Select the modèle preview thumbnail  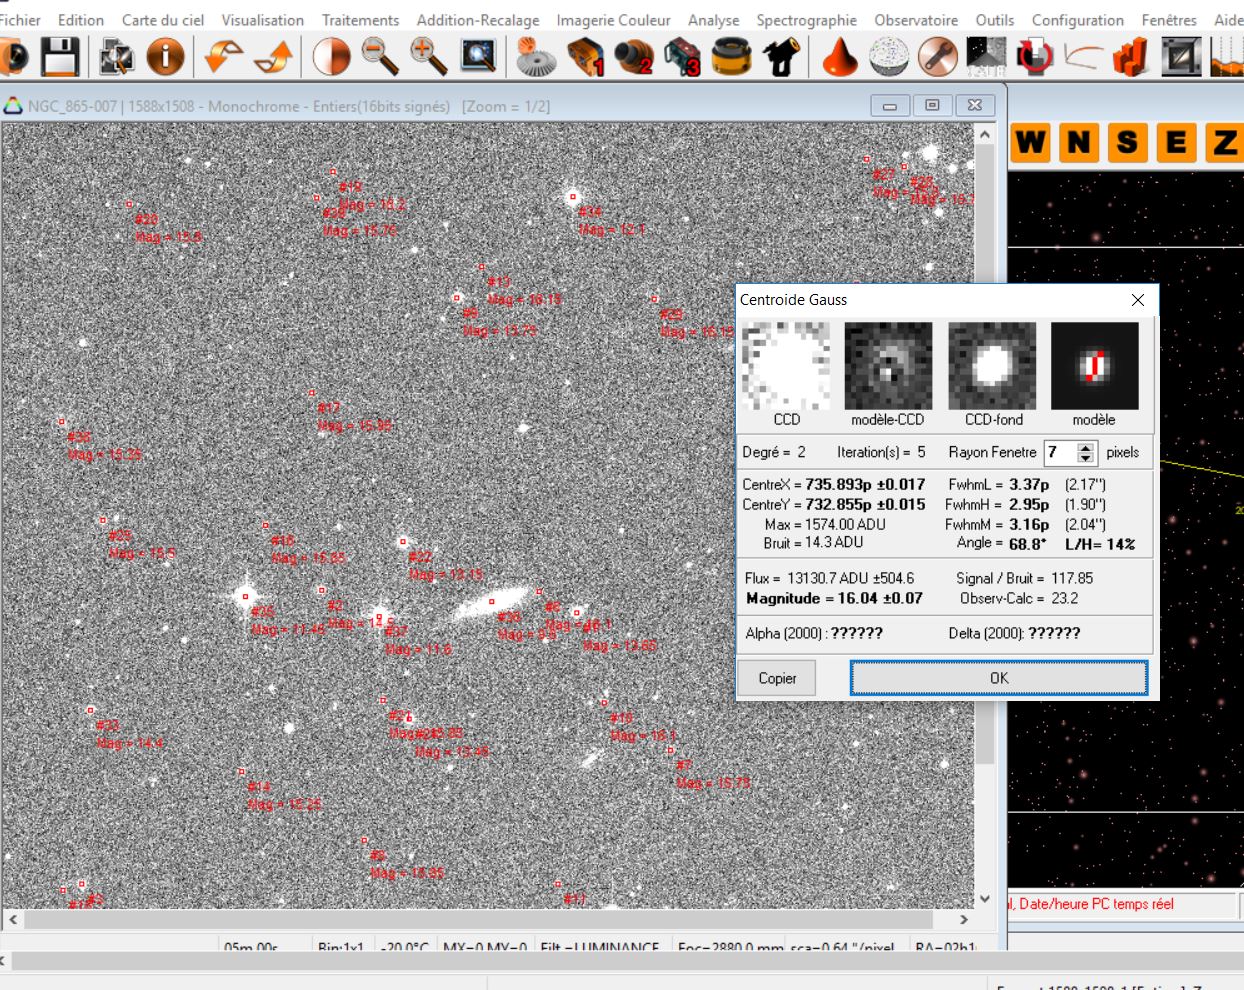coord(1094,365)
